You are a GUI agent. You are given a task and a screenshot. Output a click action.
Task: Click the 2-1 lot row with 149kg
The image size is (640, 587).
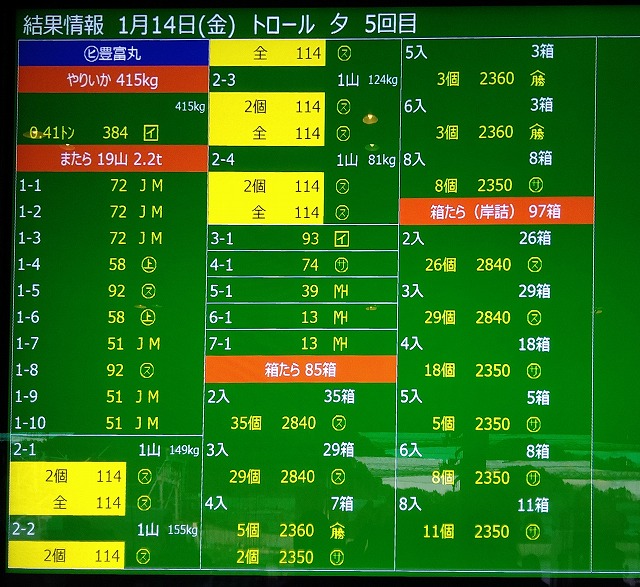(x=110, y=450)
